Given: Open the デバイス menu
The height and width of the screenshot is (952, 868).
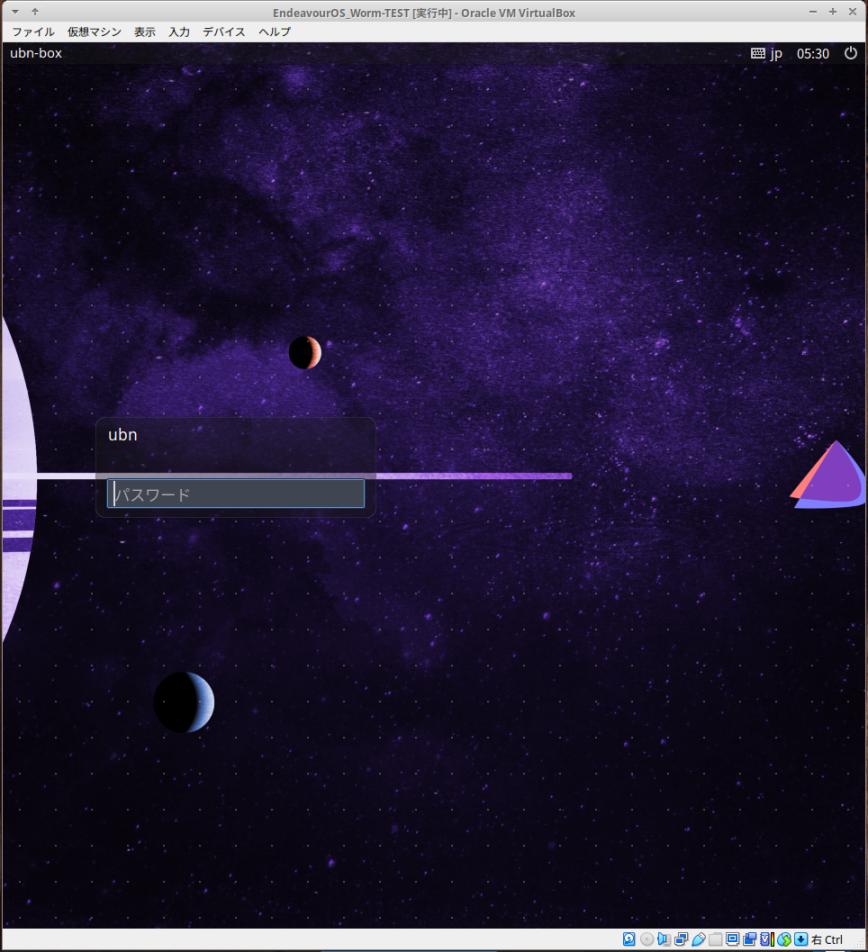Looking at the screenshot, I should click(224, 32).
